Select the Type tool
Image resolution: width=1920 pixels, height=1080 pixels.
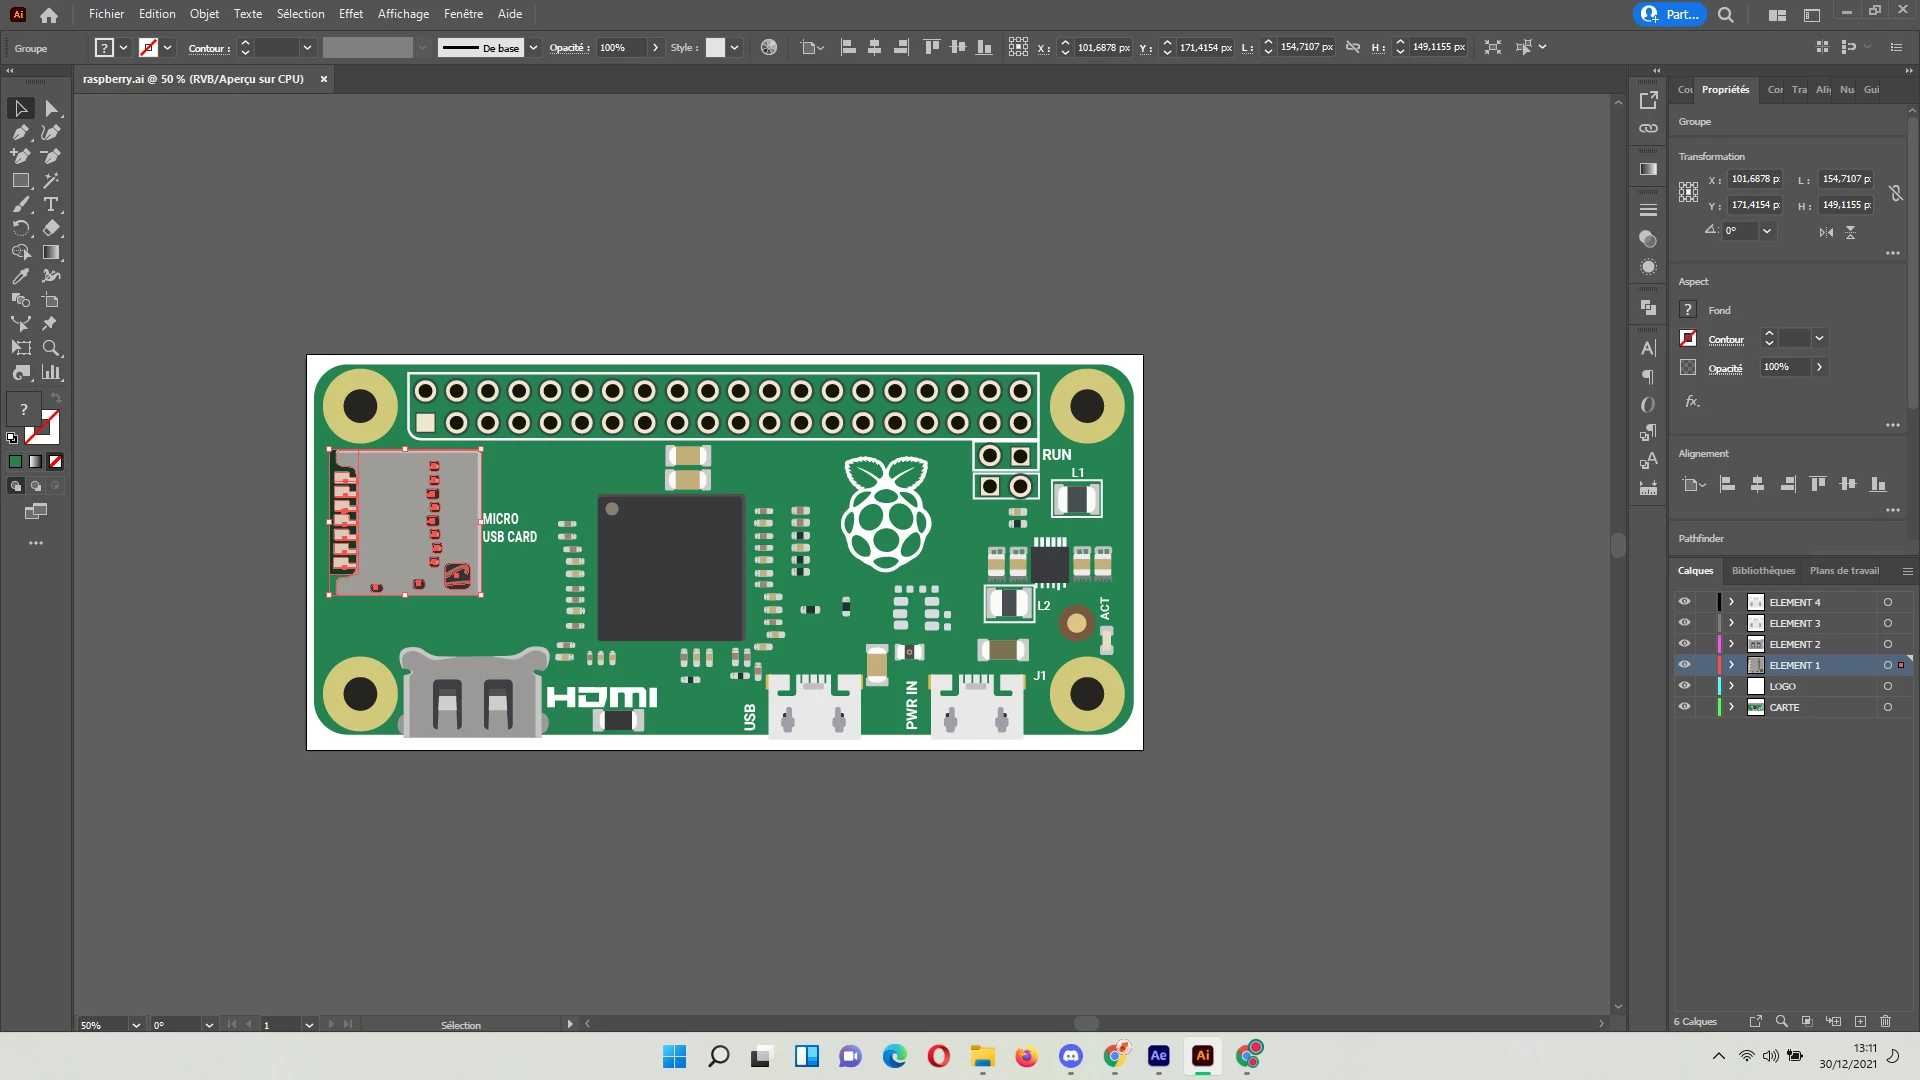(x=51, y=204)
